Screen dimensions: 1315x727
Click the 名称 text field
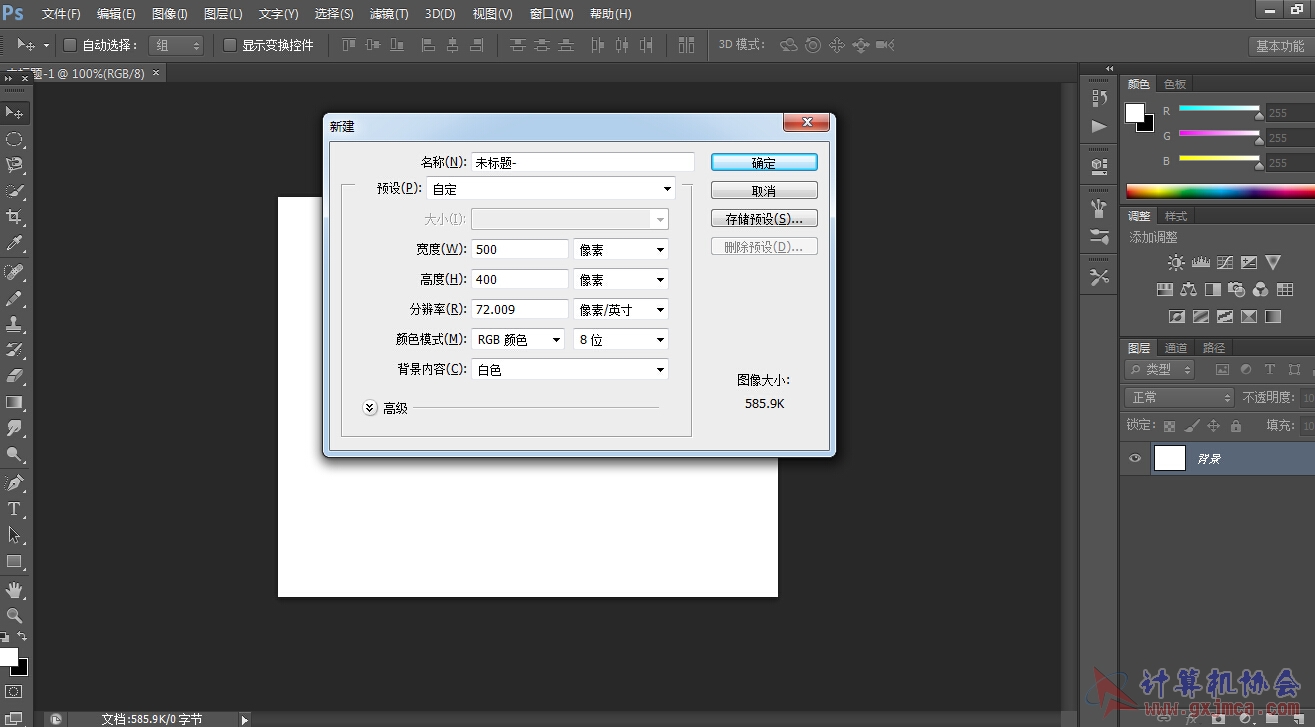coord(583,162)
